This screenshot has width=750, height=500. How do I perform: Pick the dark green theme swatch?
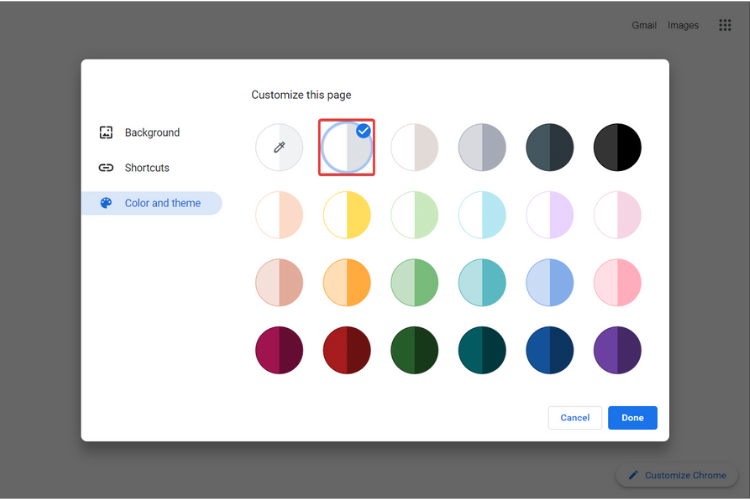click(x=414, y=350)
